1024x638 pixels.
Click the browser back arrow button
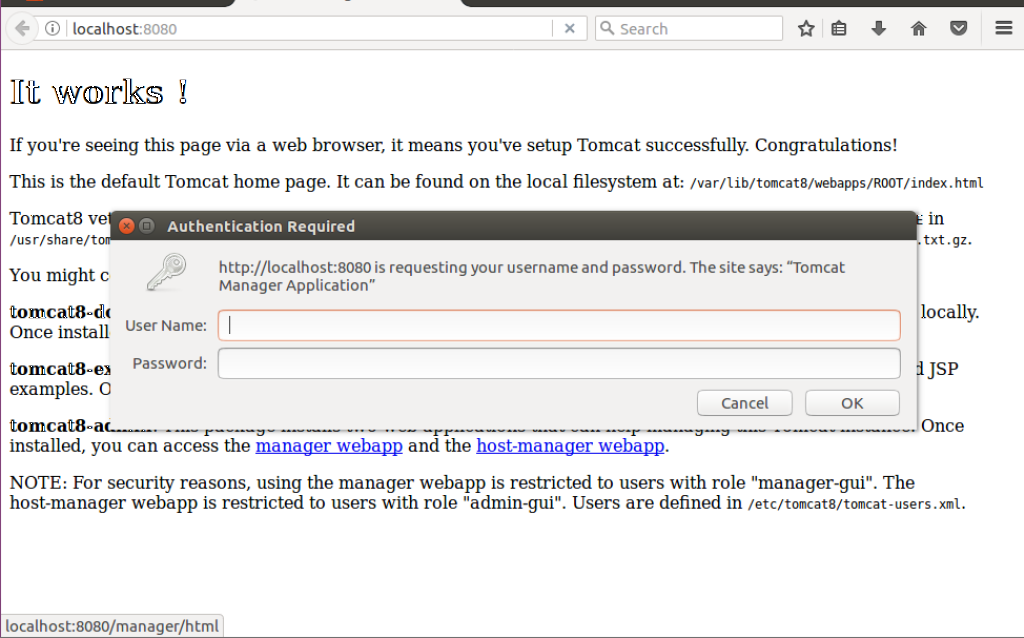pos(21,28)
